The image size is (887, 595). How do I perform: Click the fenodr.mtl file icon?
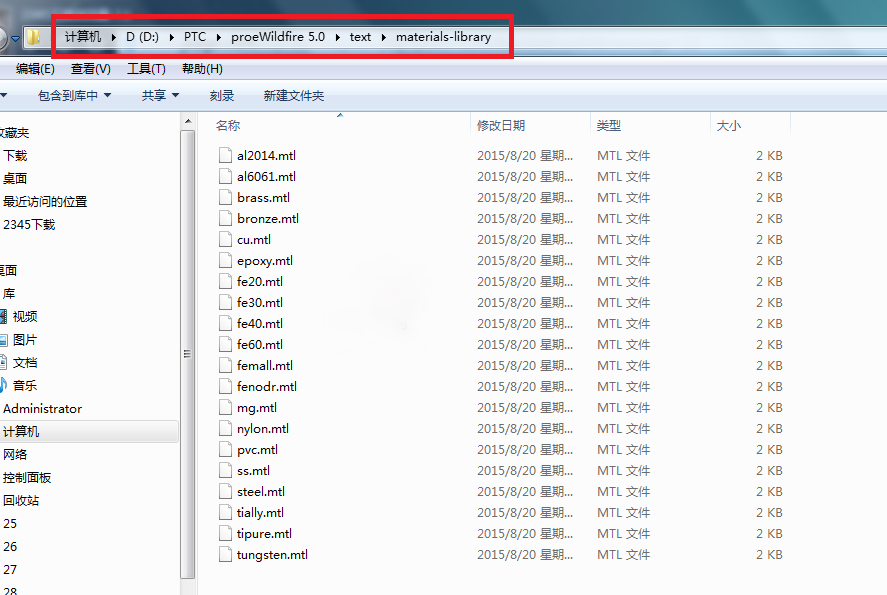point(225,386)
